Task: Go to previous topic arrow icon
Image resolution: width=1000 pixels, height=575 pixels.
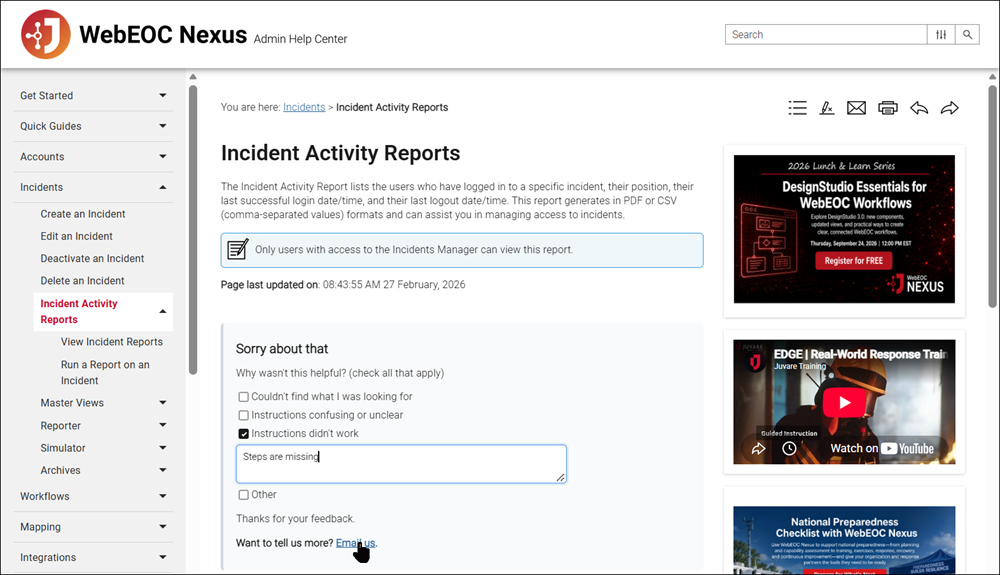Action: point(918,108)
